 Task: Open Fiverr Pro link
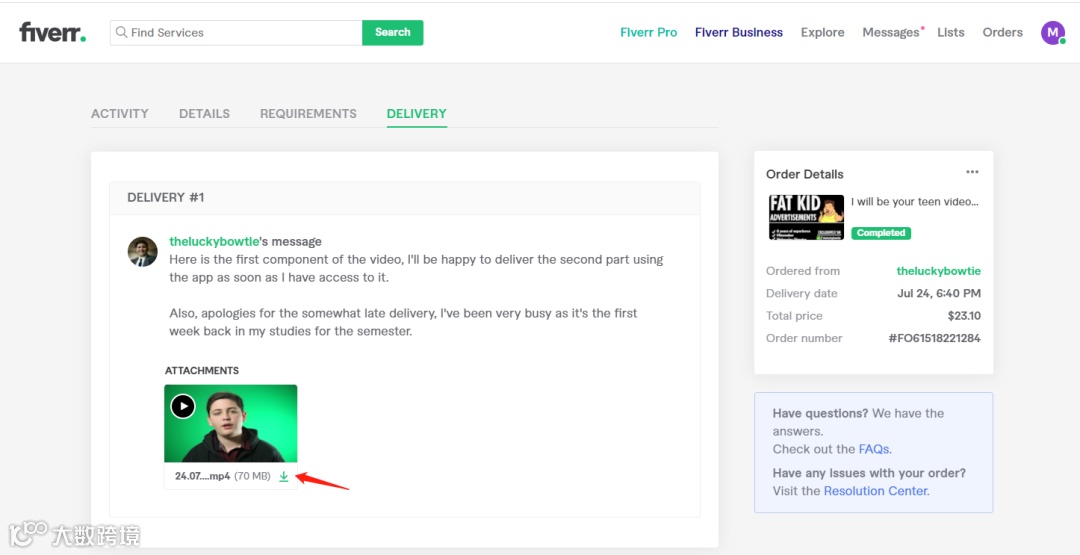pyautogui.click(x=648, y=32)
